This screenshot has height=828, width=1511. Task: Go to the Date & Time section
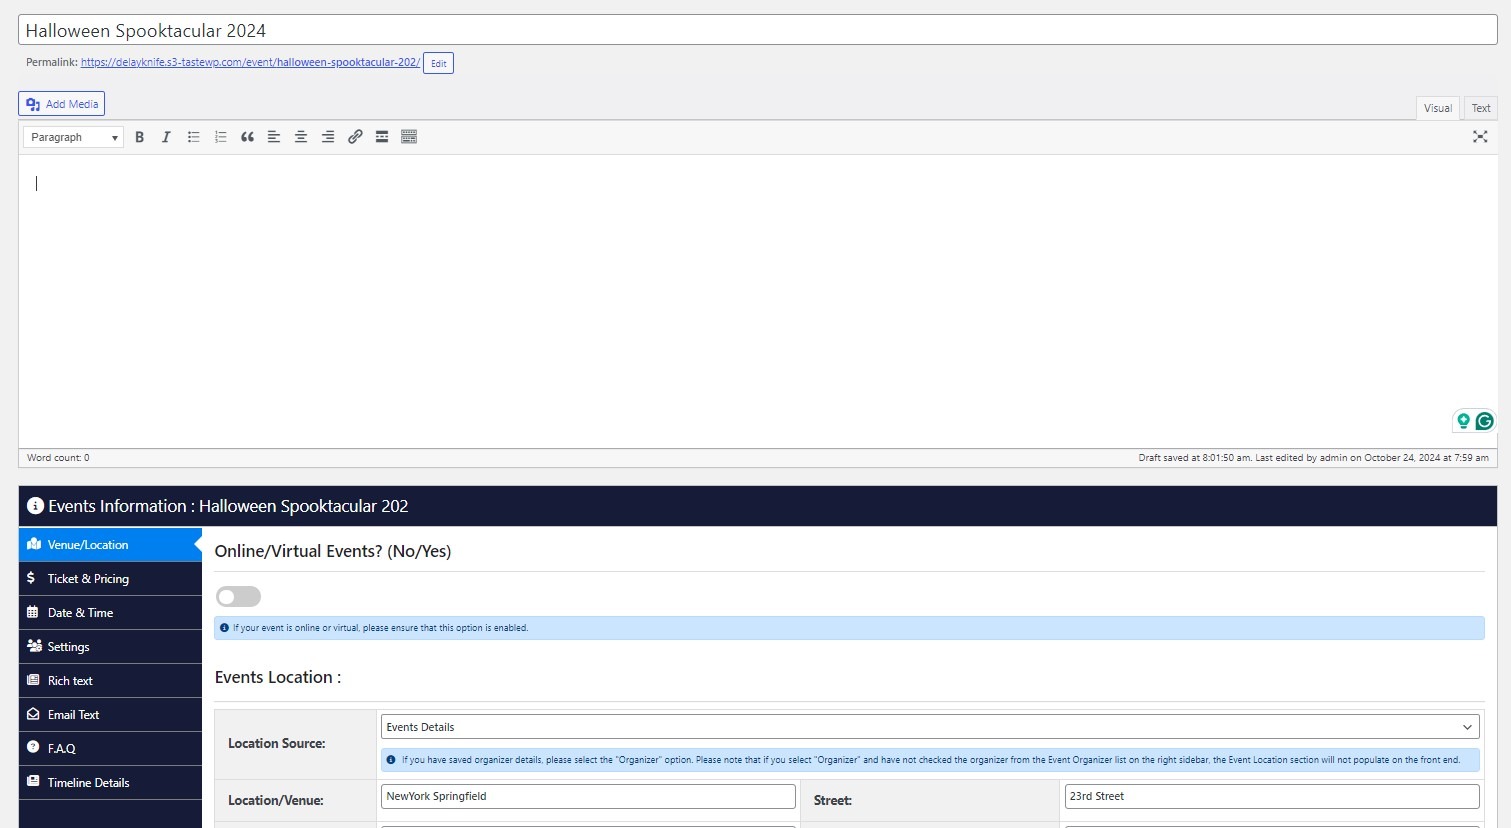(x=80, y=613)
